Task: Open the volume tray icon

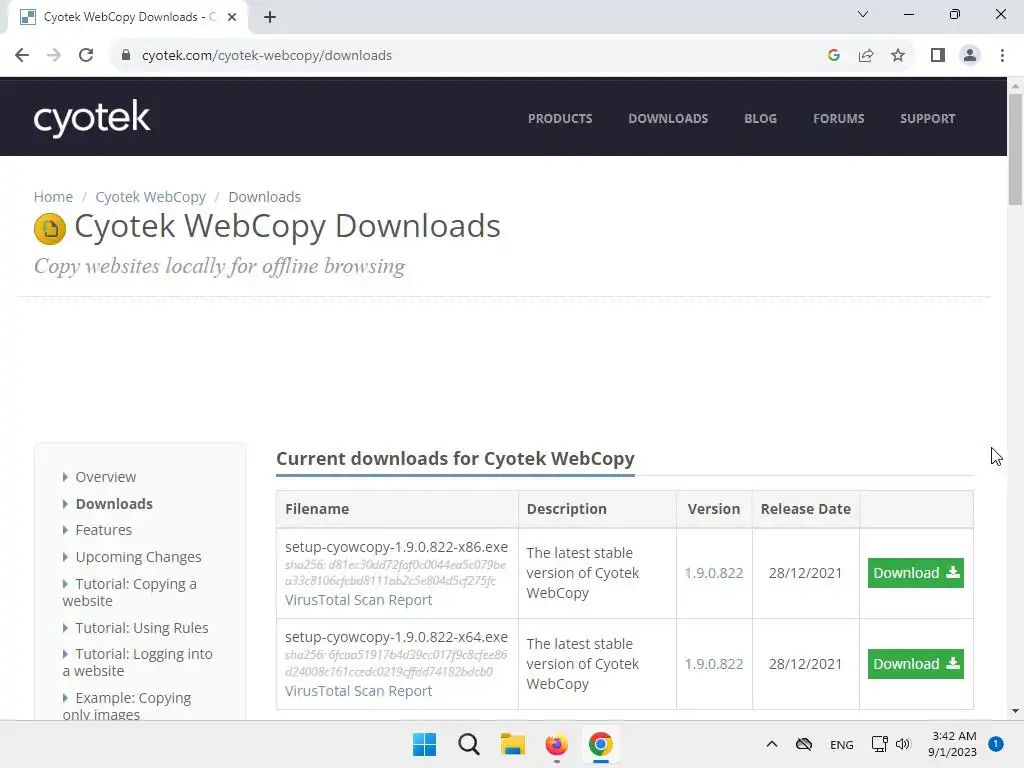Action: [903, 744]
